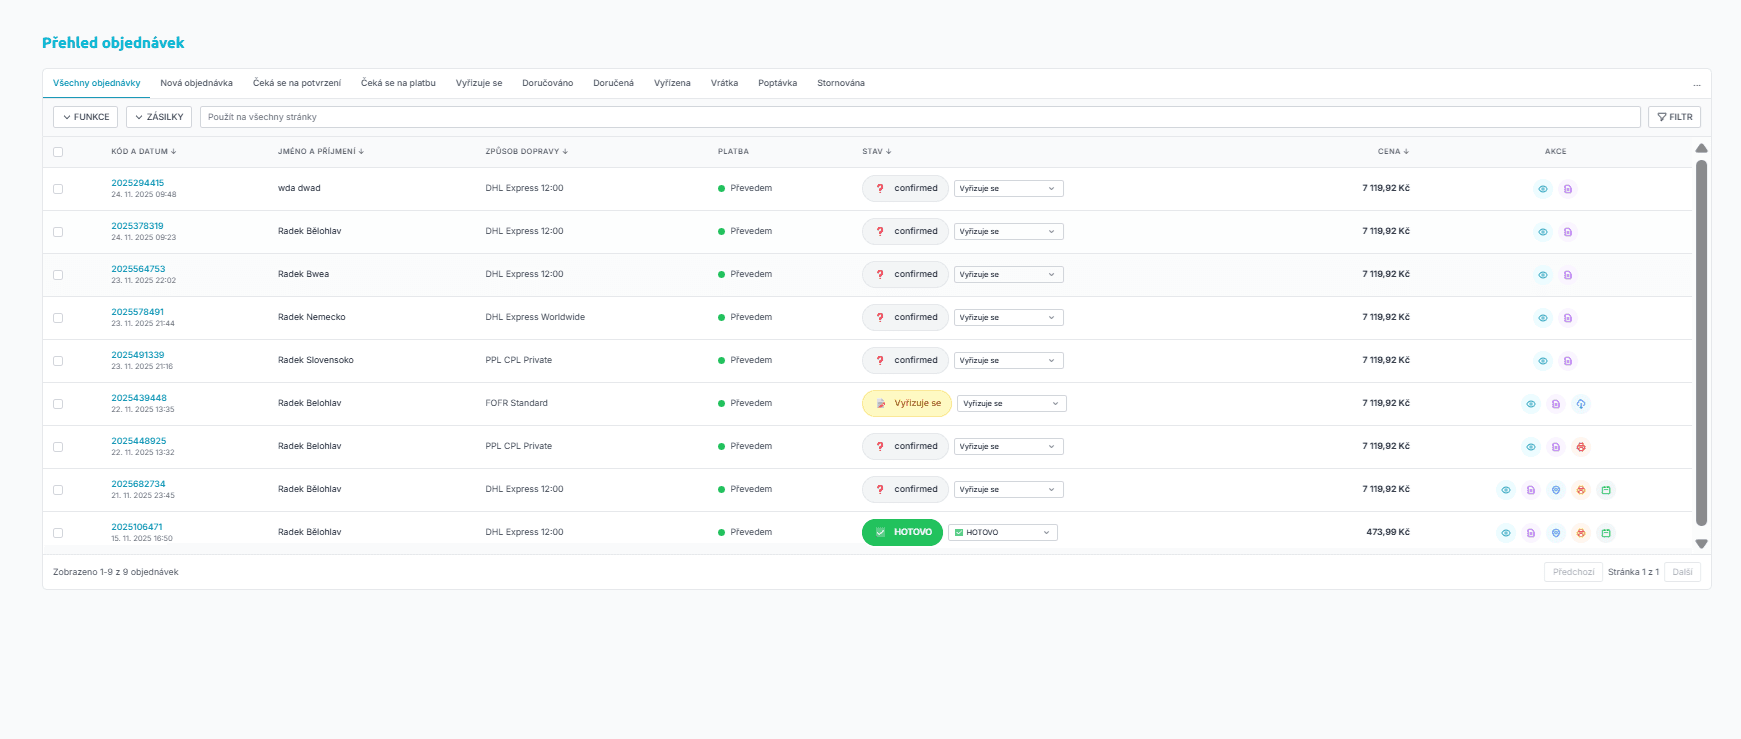Select the checkbox for order 2025106471
Image resolution: width=1741 pixels, height=739 pixels.
coord(58,533)
